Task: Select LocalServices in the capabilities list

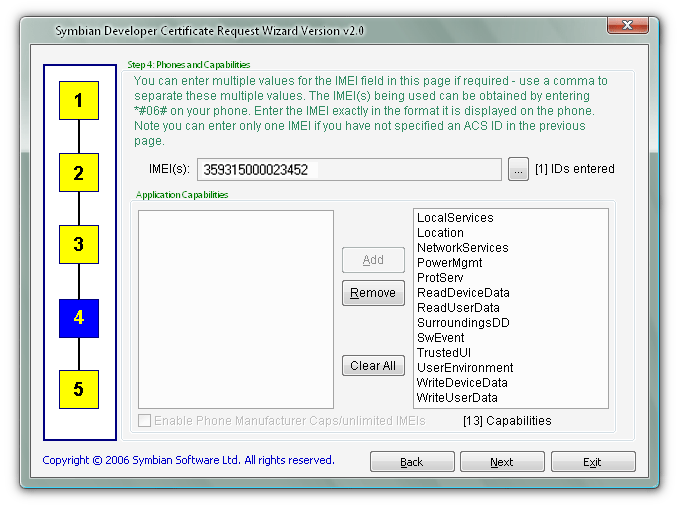Action: pyautogui.click(x=455, y=218)
